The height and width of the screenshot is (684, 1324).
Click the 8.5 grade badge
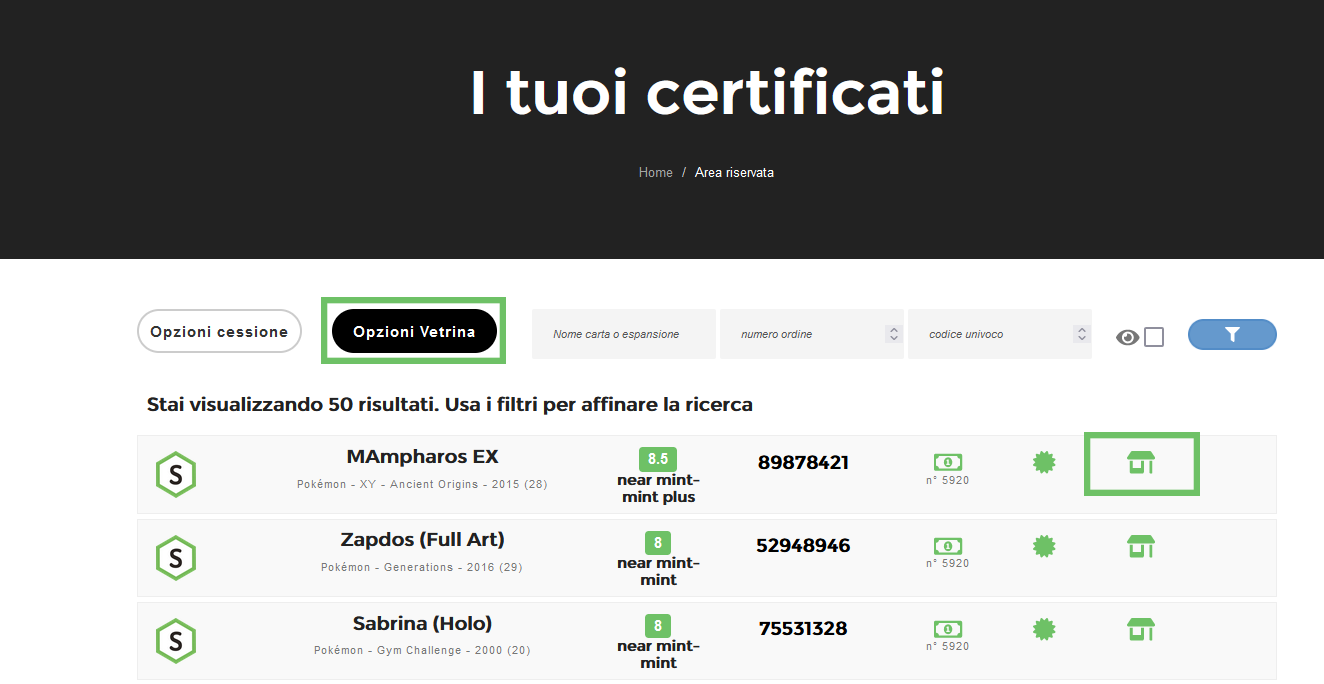coord(658,459)
